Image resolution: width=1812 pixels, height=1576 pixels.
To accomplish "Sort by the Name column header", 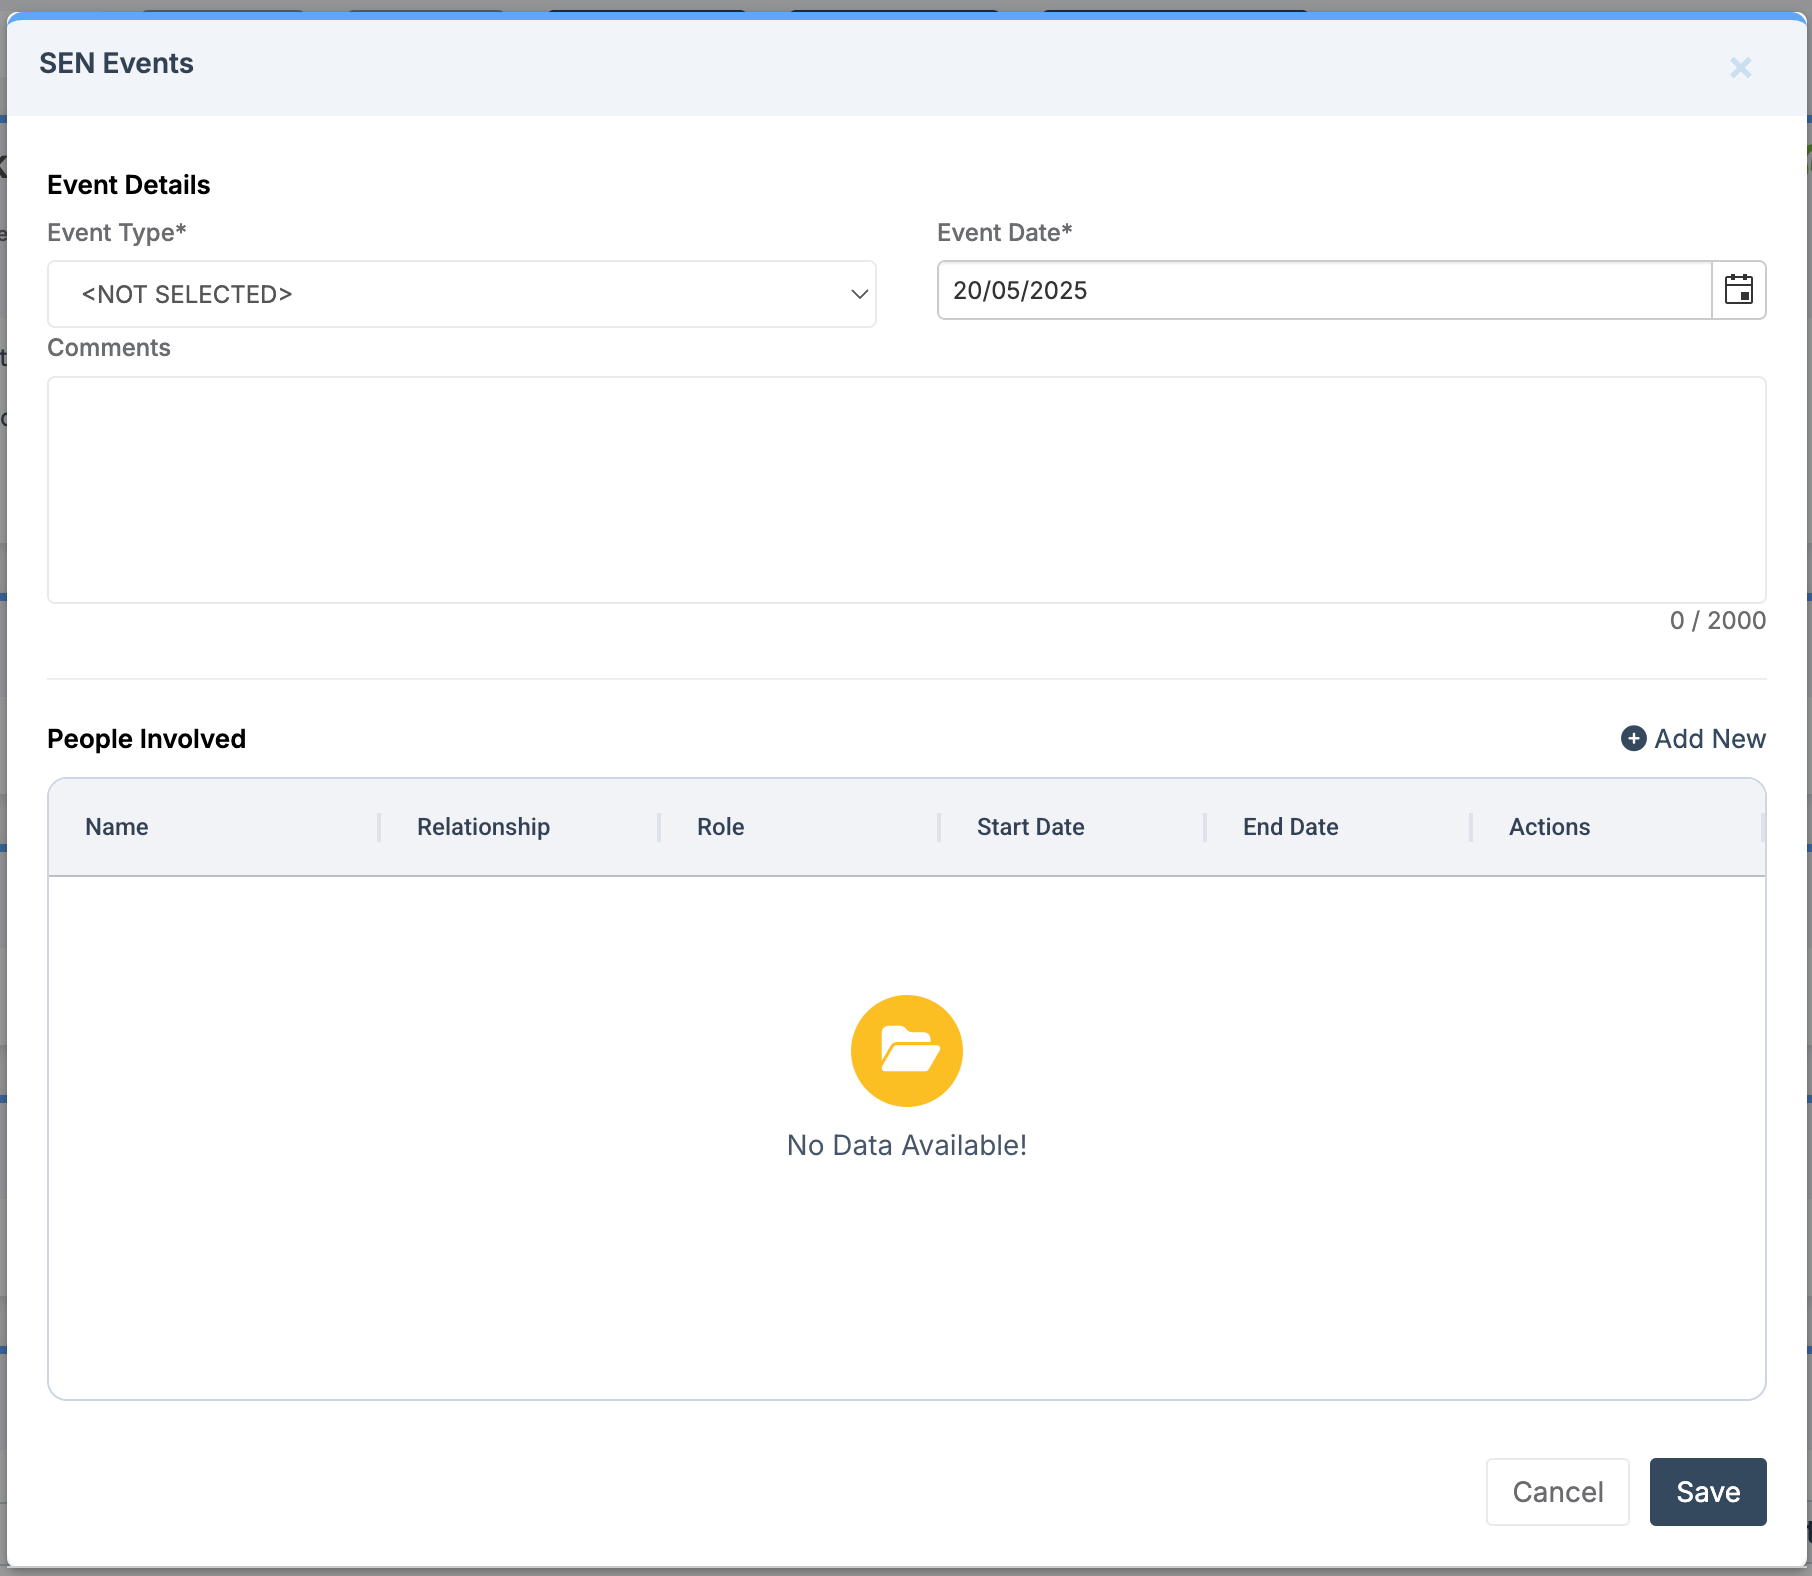I will pos(117,827).
